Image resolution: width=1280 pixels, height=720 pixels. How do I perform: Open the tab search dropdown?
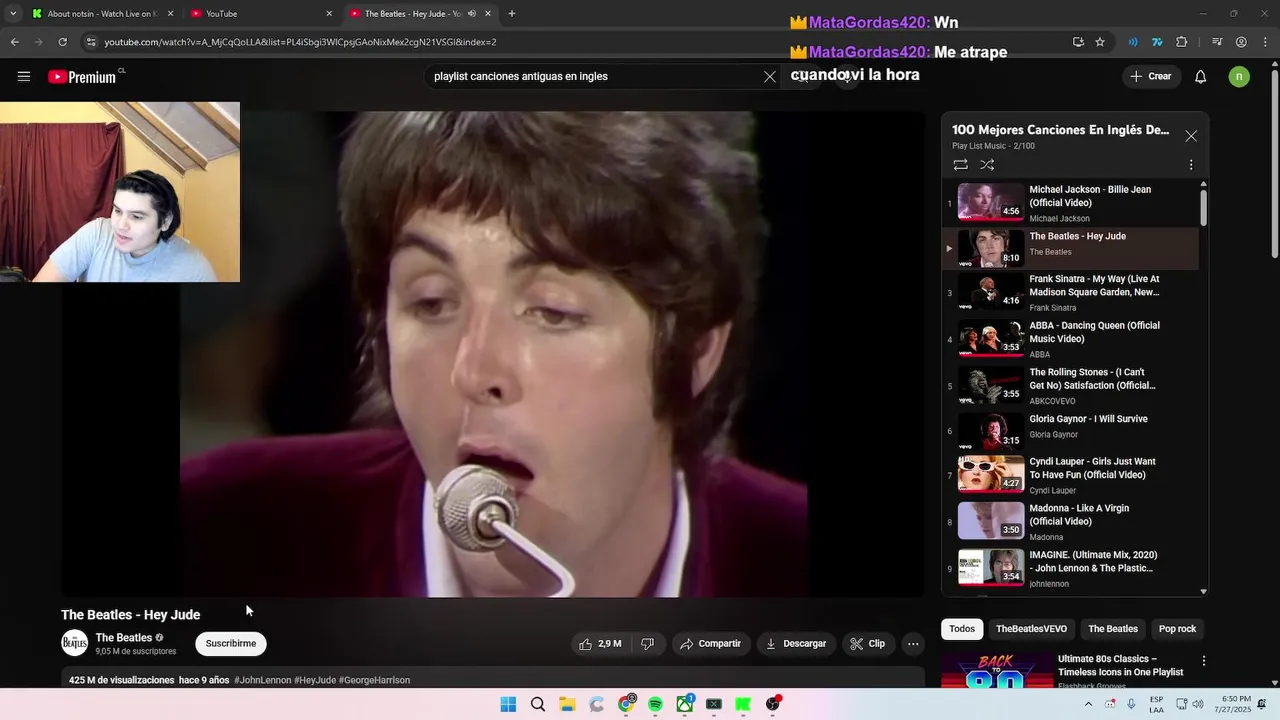click(x=12, y=14)
